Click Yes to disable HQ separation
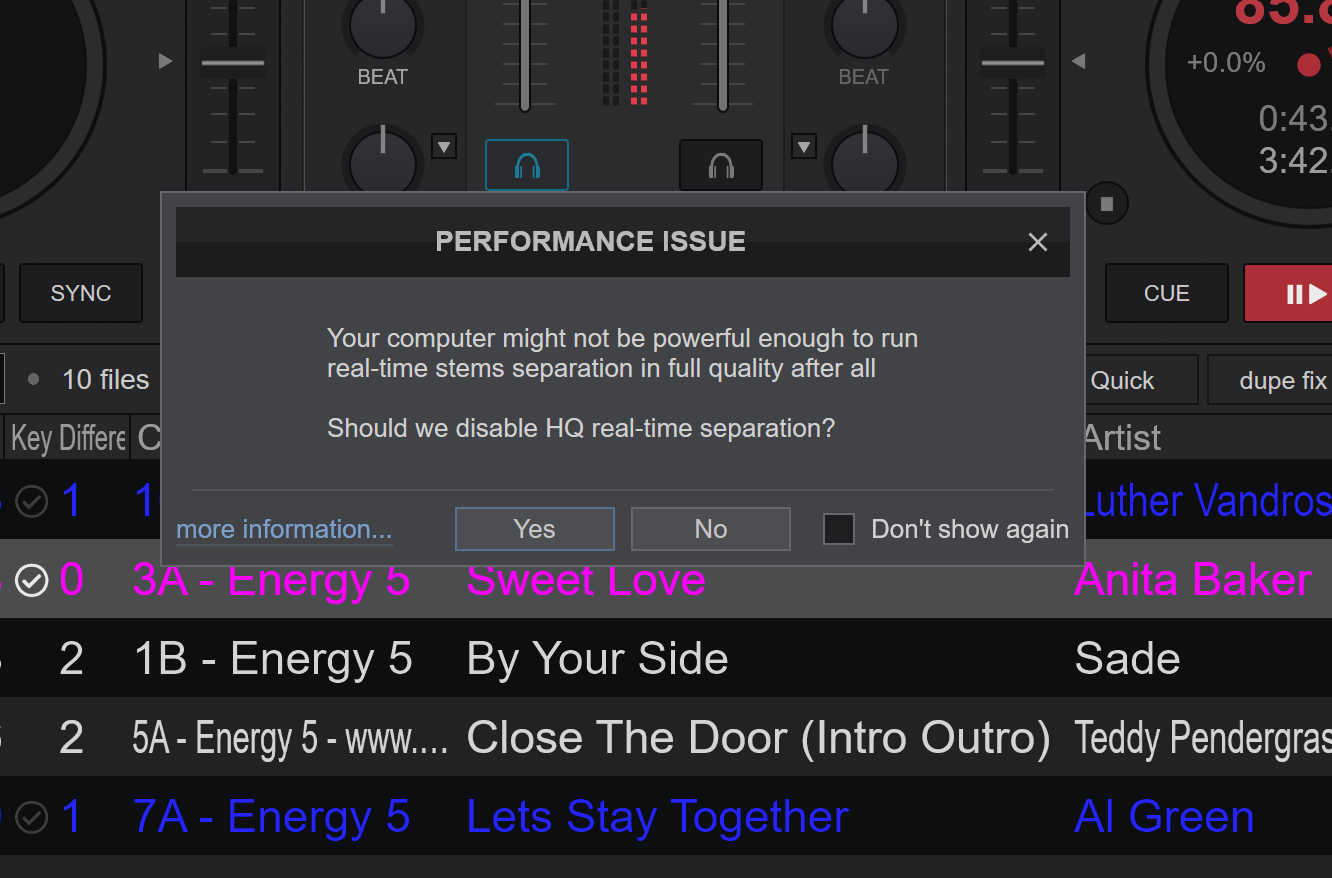 [534, 529]
